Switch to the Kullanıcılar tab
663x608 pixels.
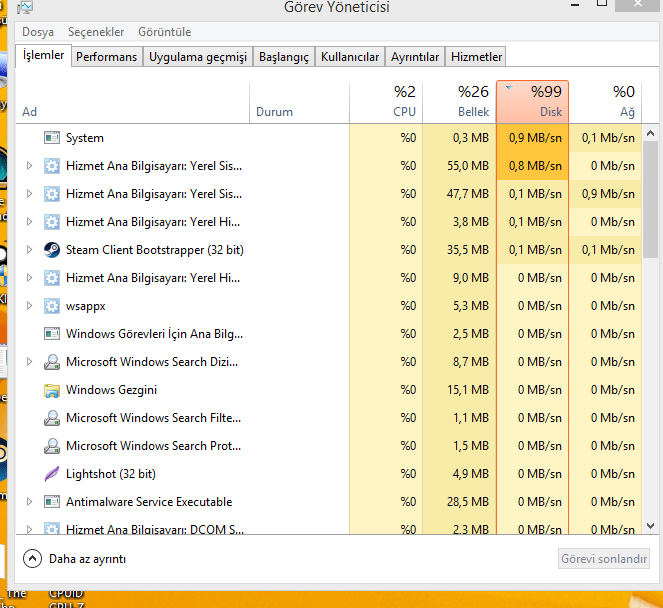coord(350,57)
